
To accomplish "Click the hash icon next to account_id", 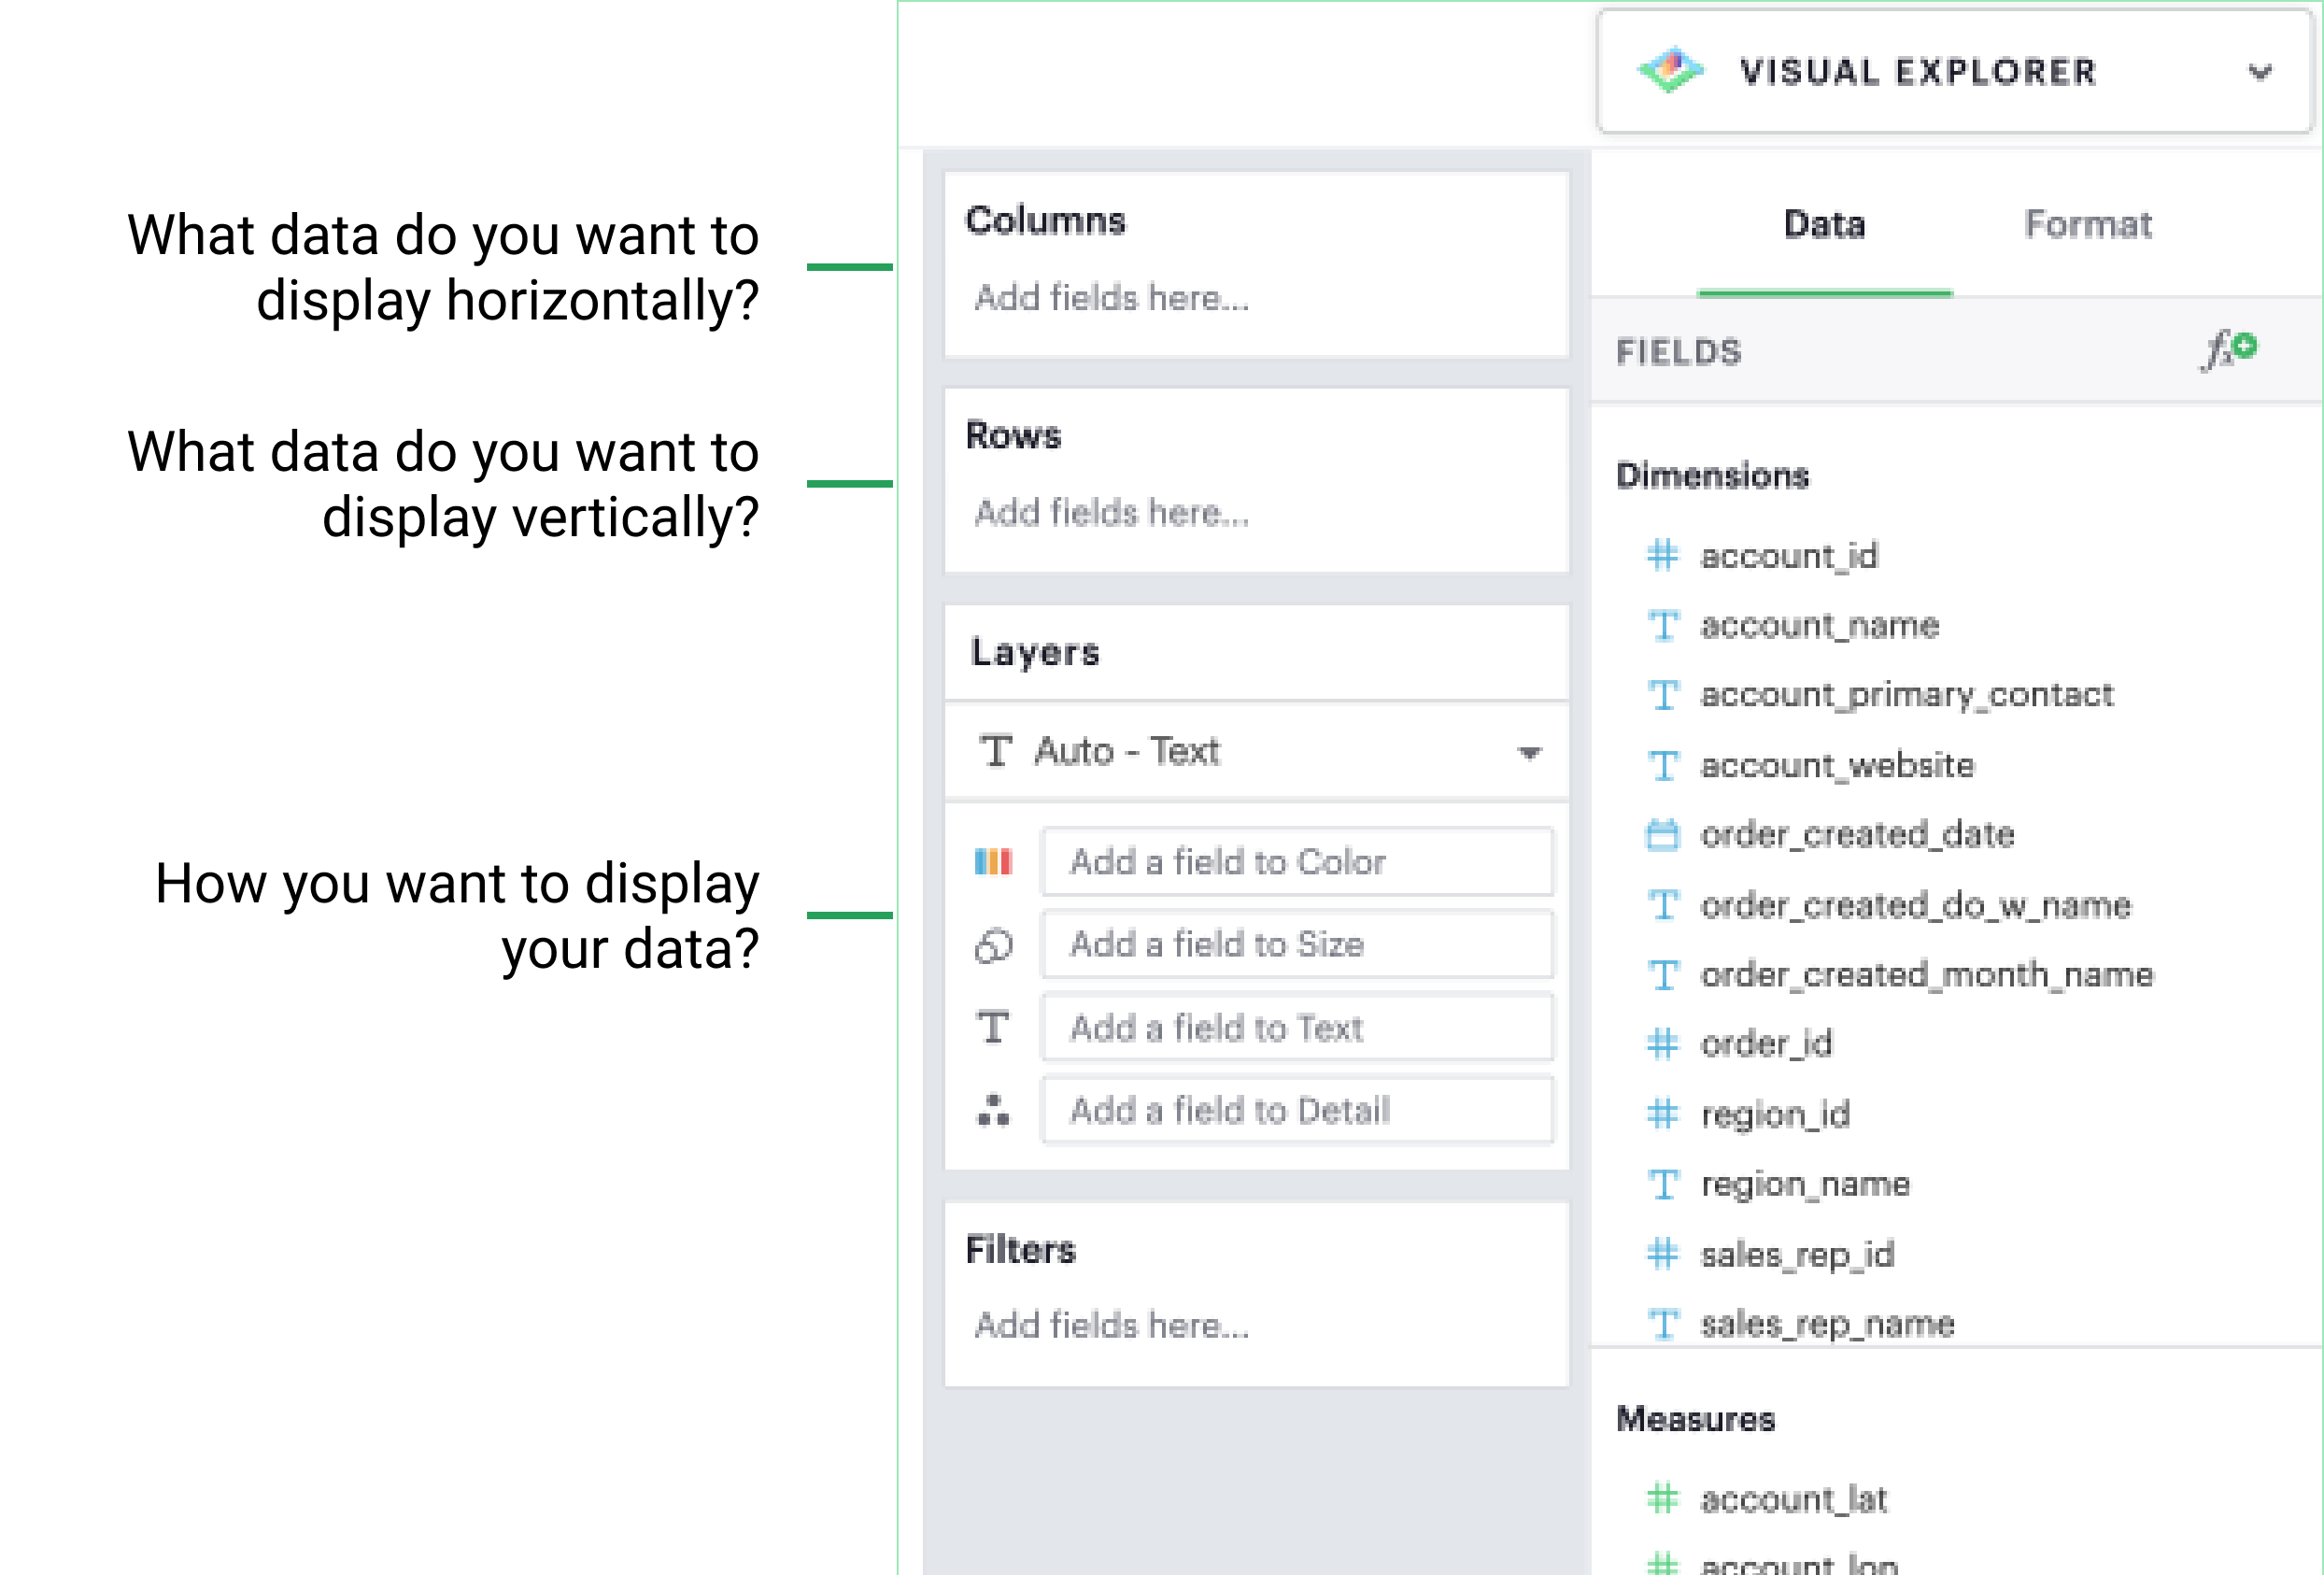I will (1662, 555).
